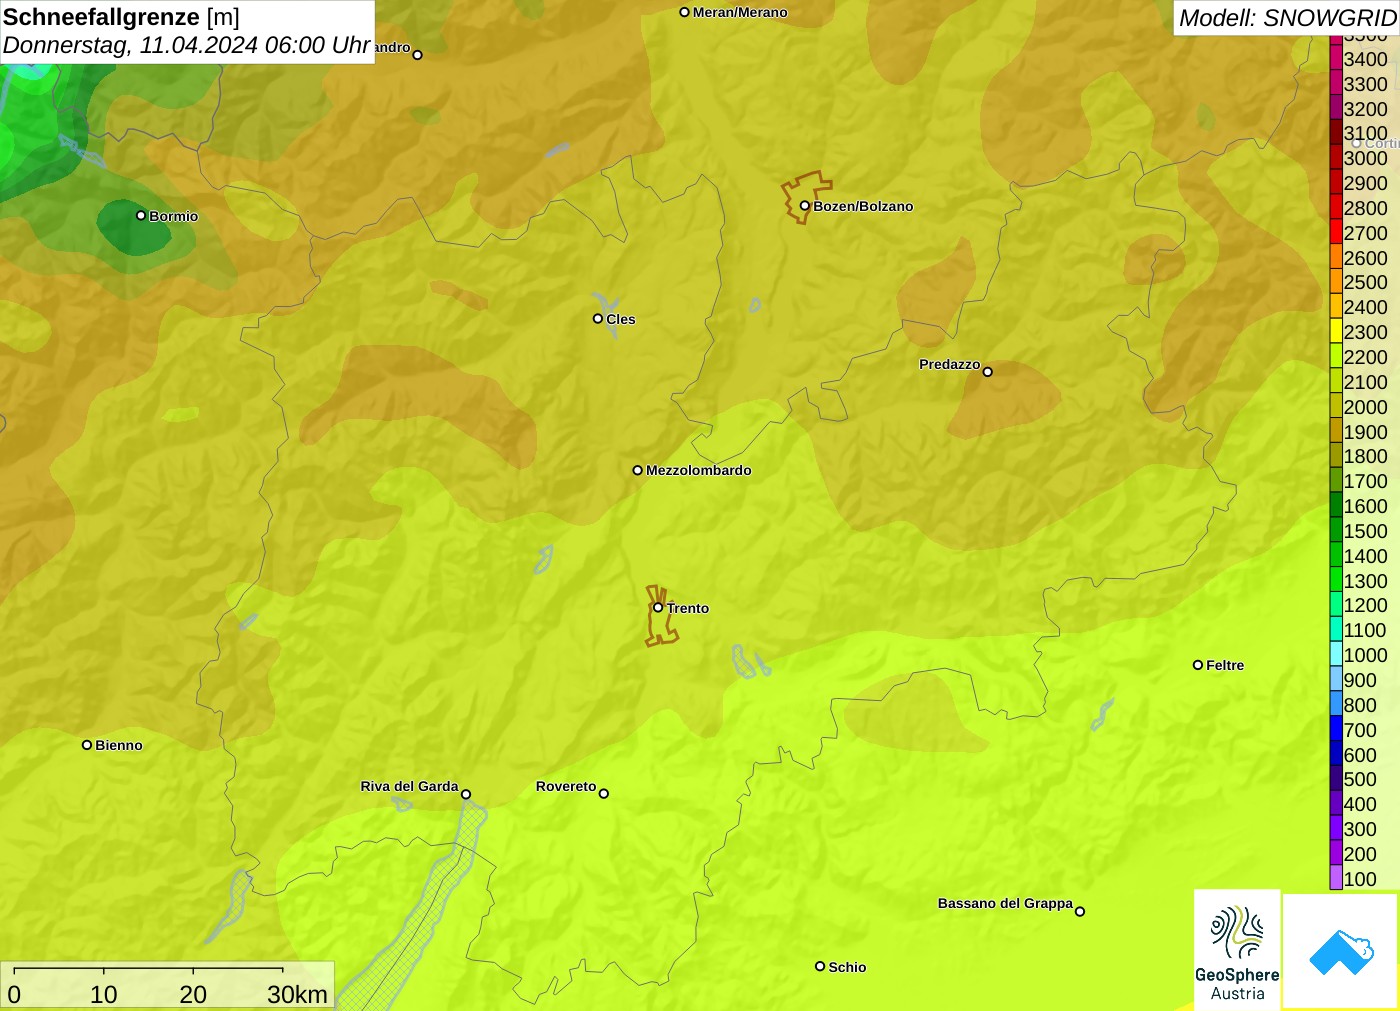Click the Meran/Merano marker
Viewport: 1400px width, 1011px height.
pos(685,12)
